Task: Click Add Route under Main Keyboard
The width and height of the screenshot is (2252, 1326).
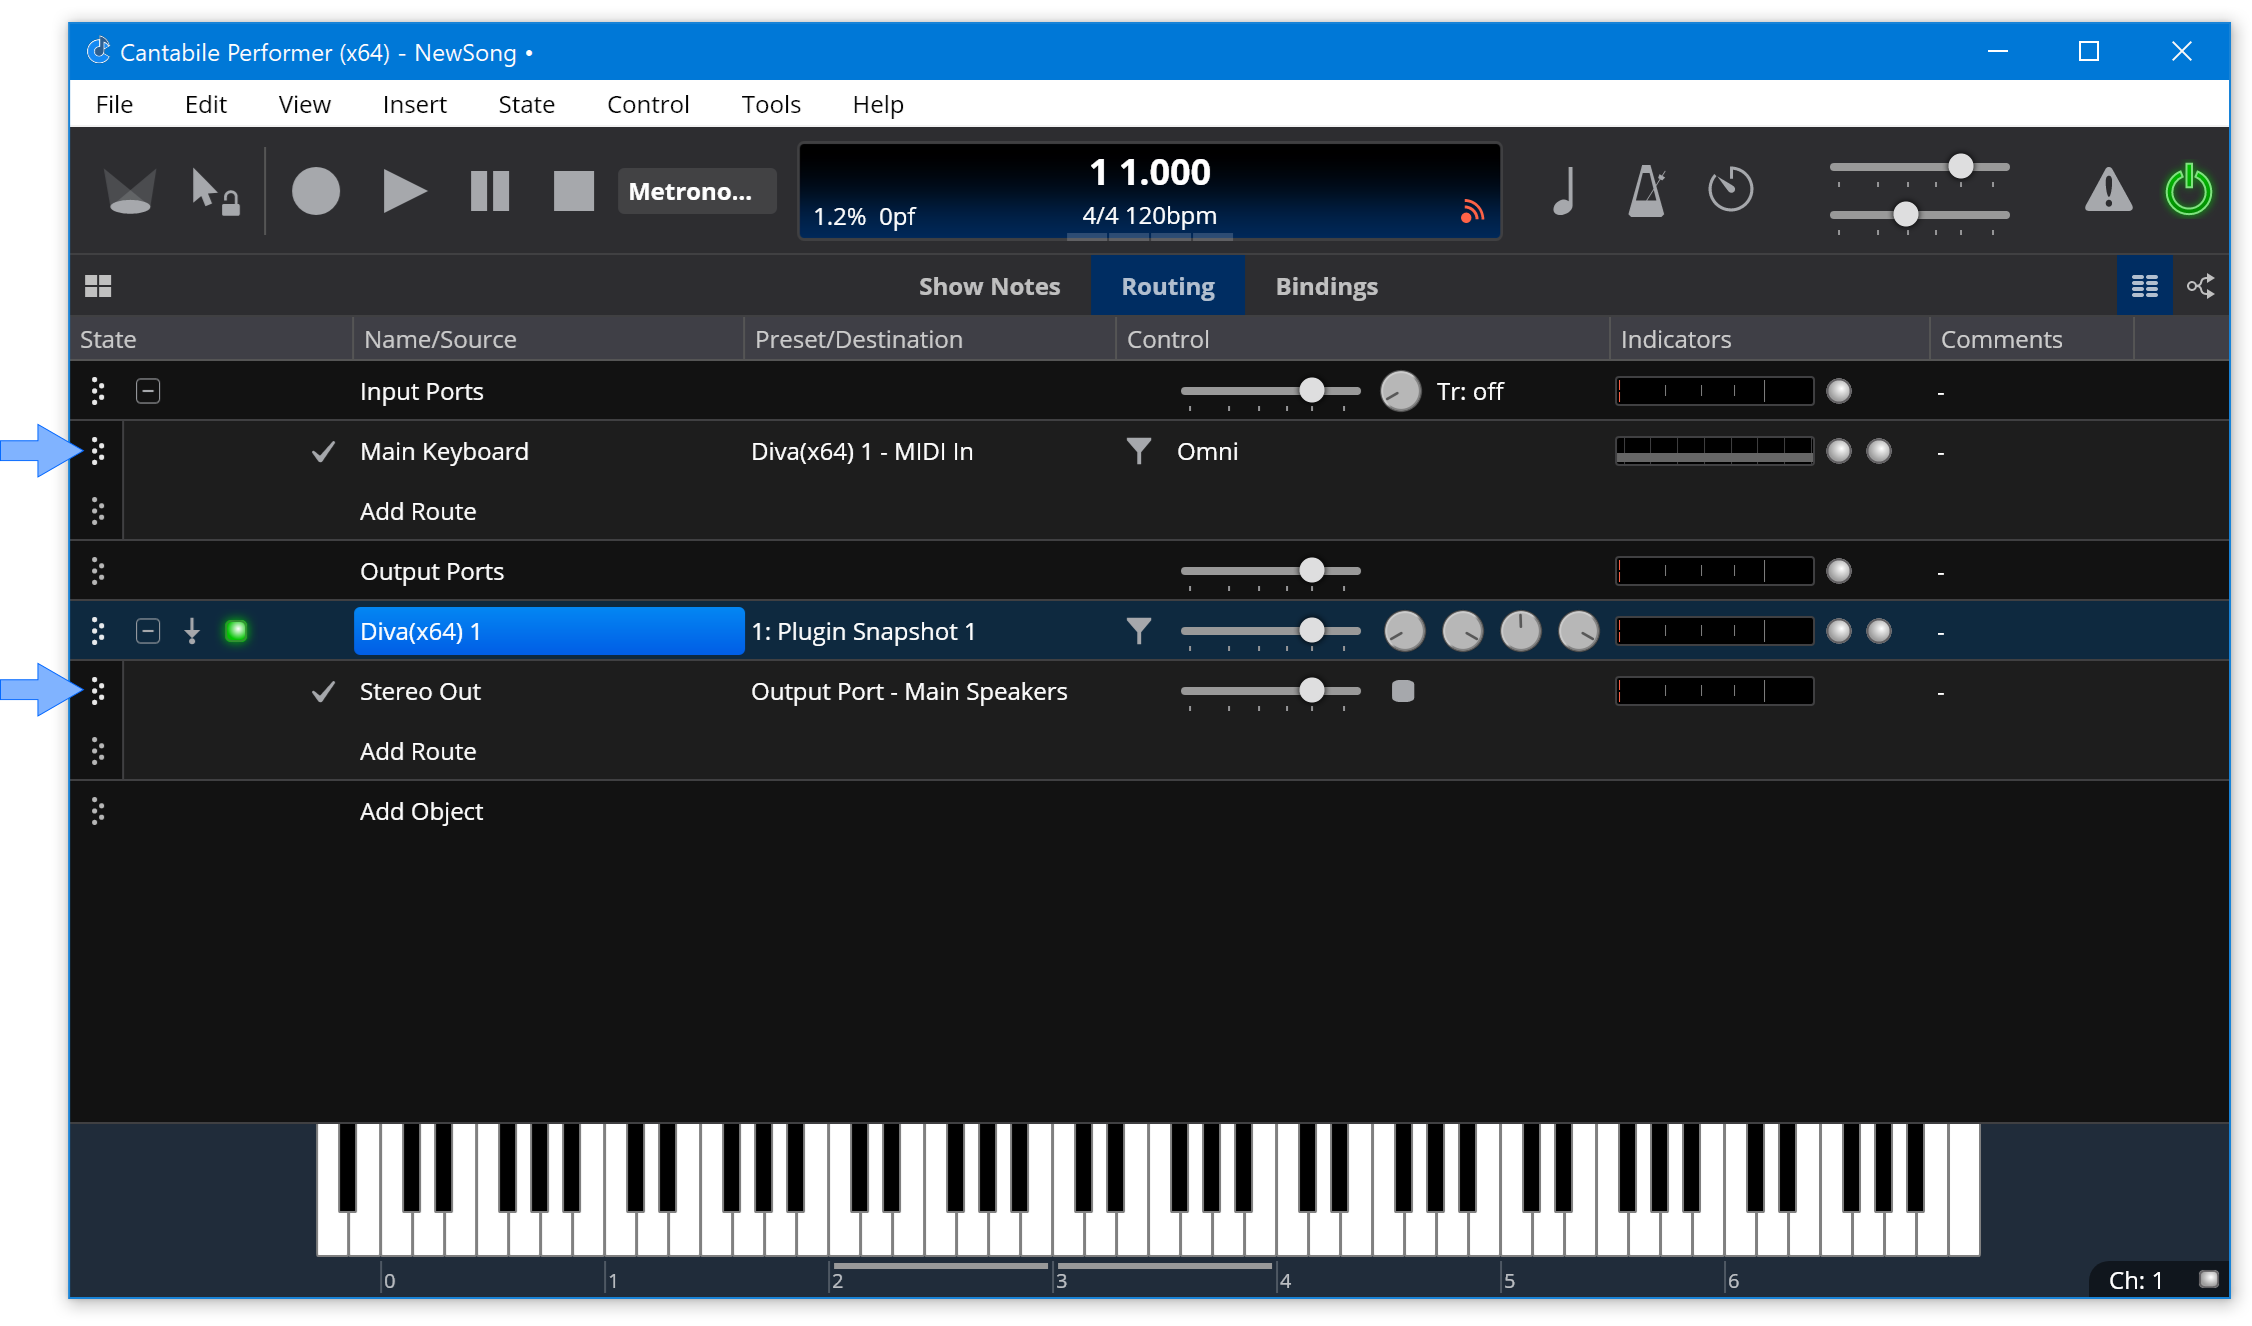Action: tap(418, 511)
